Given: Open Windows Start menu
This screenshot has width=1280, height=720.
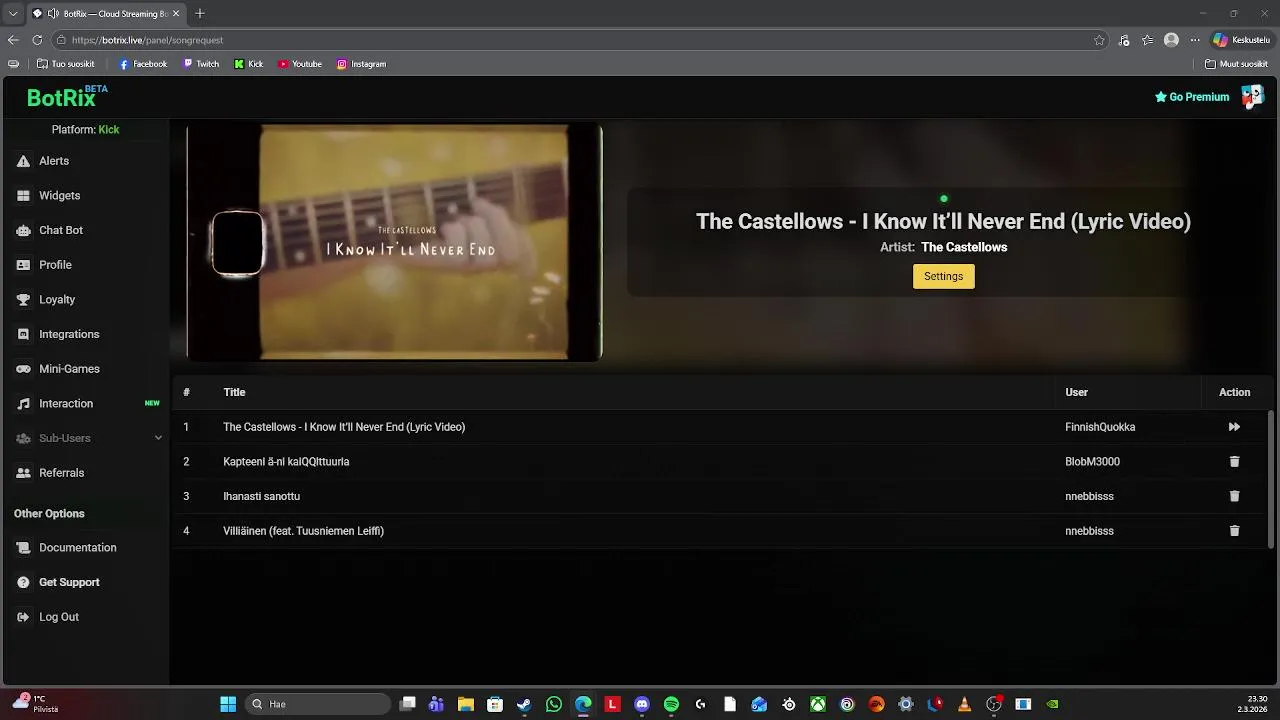Looking at the screenshot, I should 228,704.
